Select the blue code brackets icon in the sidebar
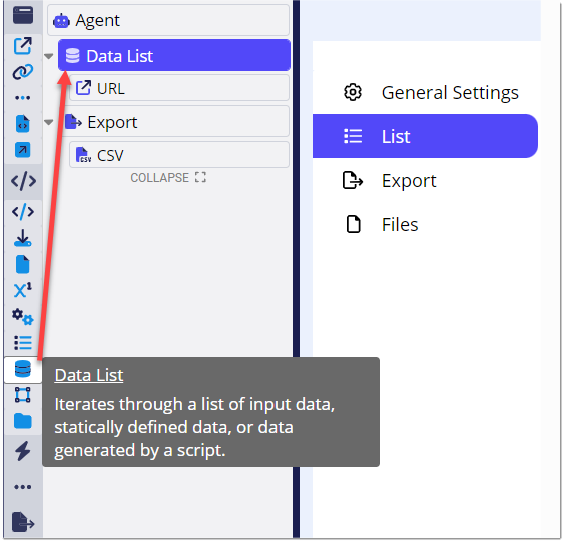Image resolution: width=565 pixels, height=543 pixels. pos(23,212)
